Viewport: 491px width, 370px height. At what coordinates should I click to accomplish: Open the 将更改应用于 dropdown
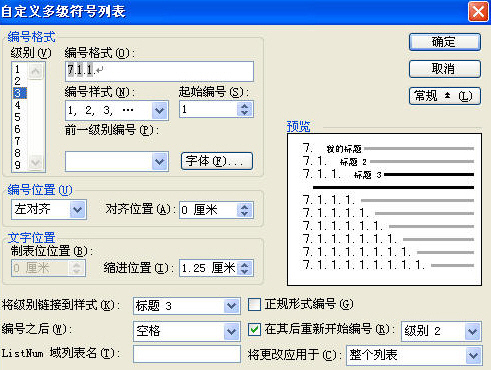pyautogui.click(x=473, y=356)
